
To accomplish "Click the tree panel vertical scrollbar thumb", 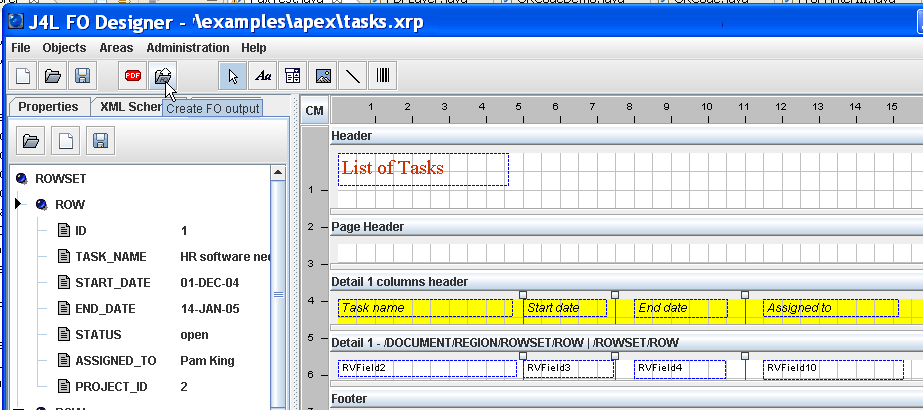I will coord(278,294).
